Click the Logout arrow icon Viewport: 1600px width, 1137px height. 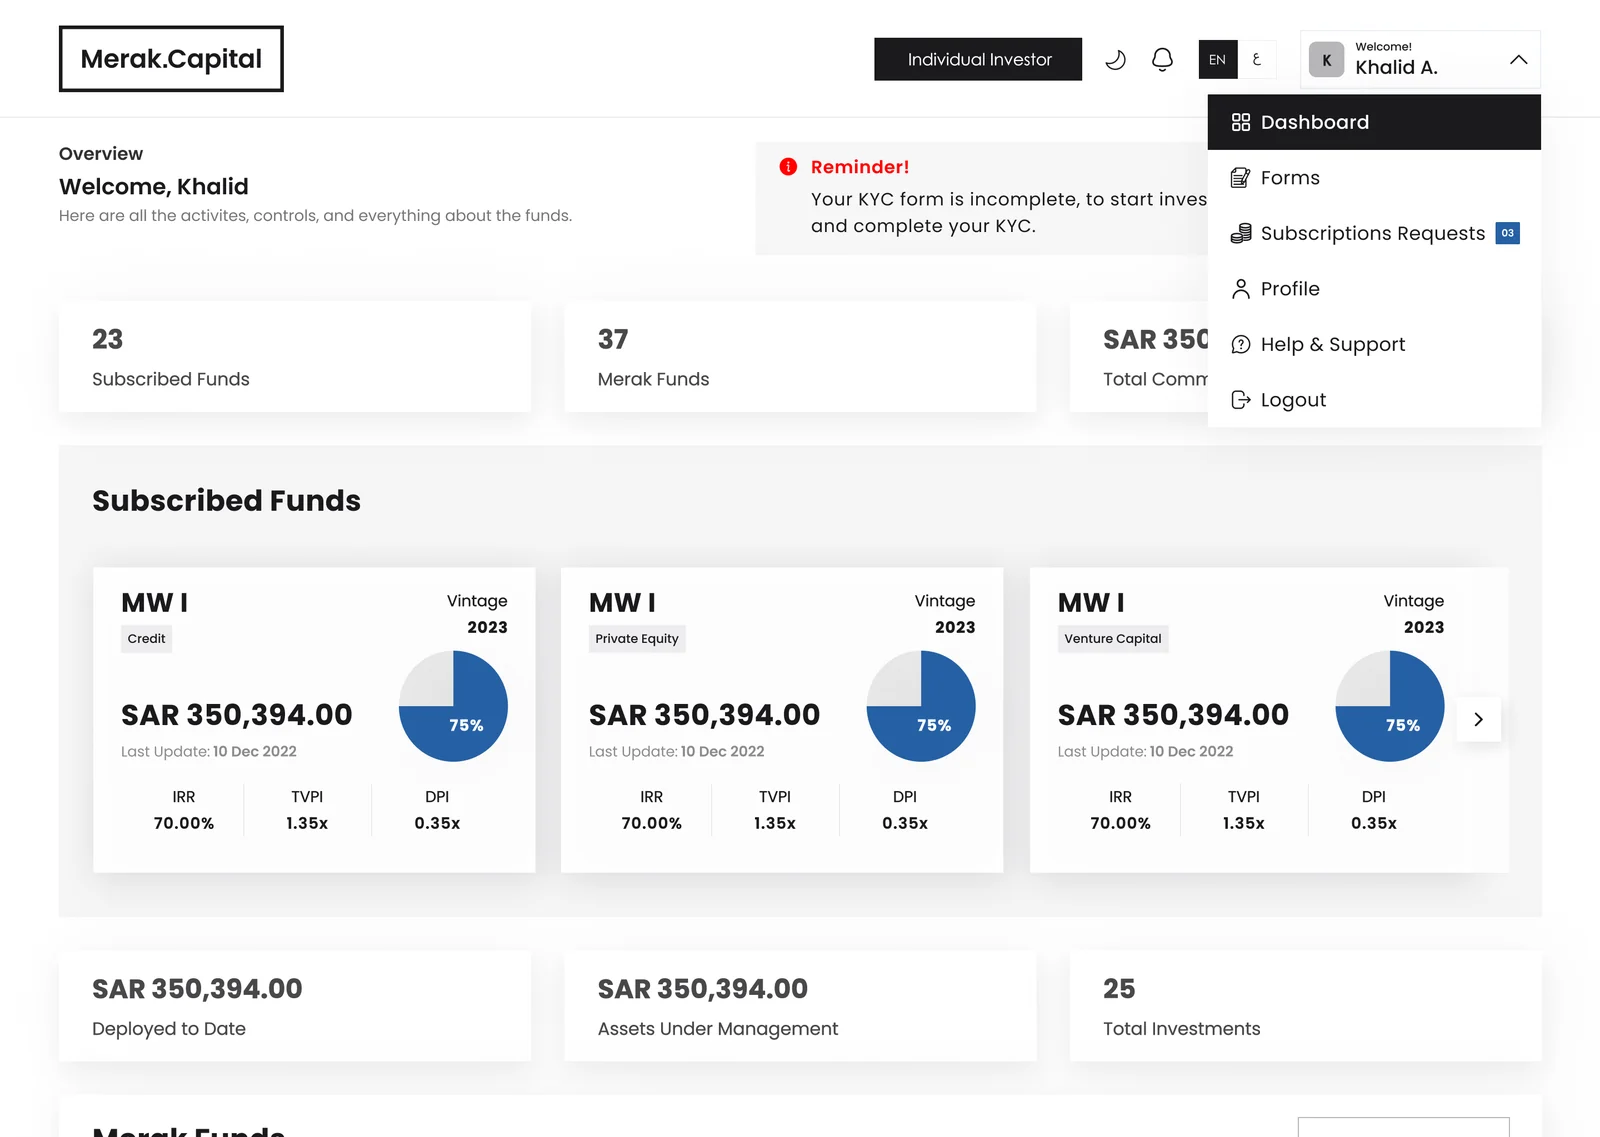pyautogui.click(x=1241, y=400)
